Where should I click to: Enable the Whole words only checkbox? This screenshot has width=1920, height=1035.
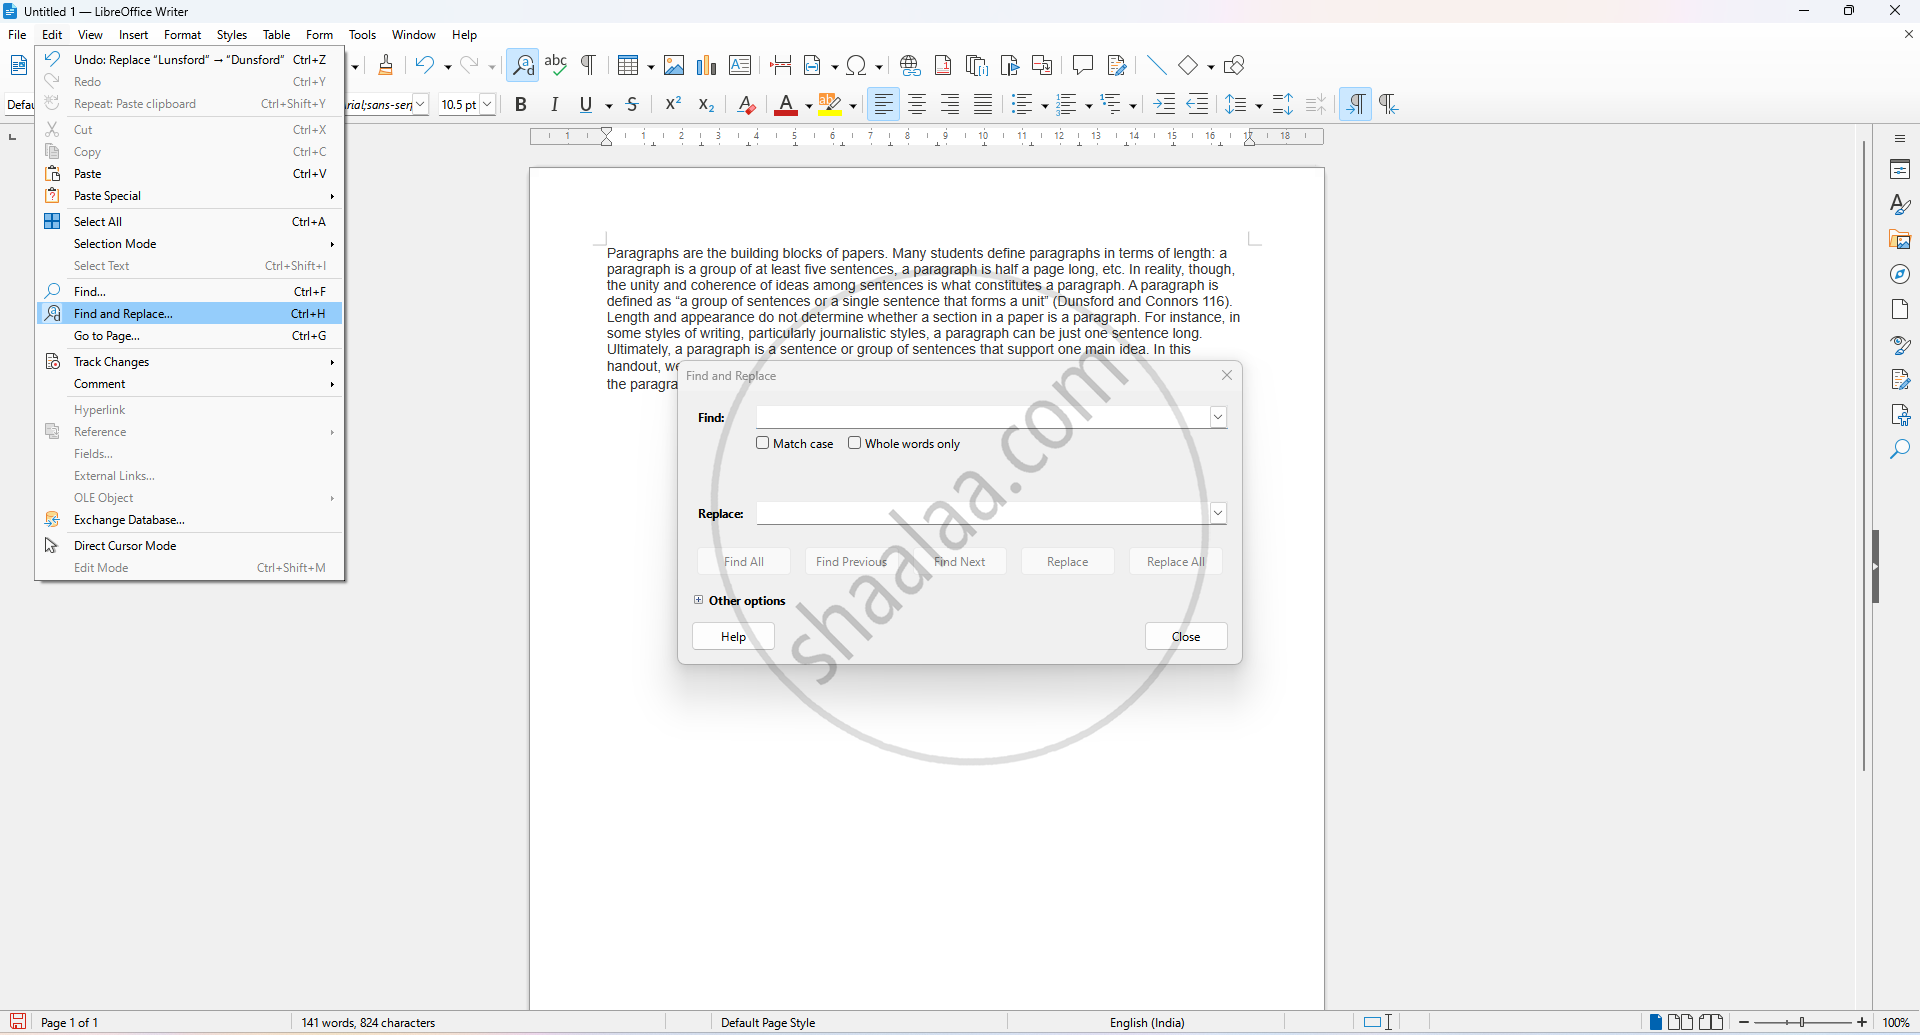tap(855, 443)
